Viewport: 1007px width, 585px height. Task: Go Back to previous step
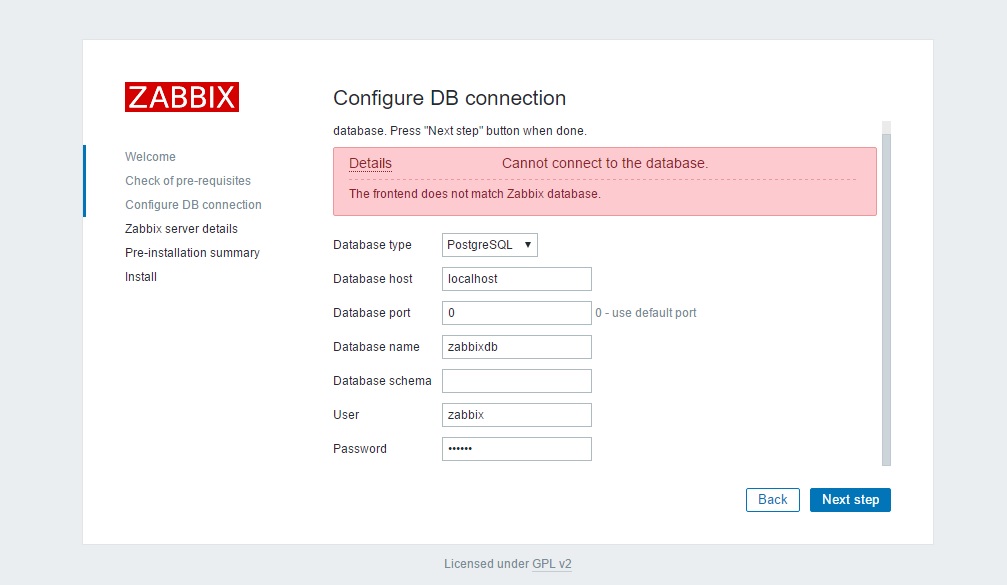click(772, 500)
